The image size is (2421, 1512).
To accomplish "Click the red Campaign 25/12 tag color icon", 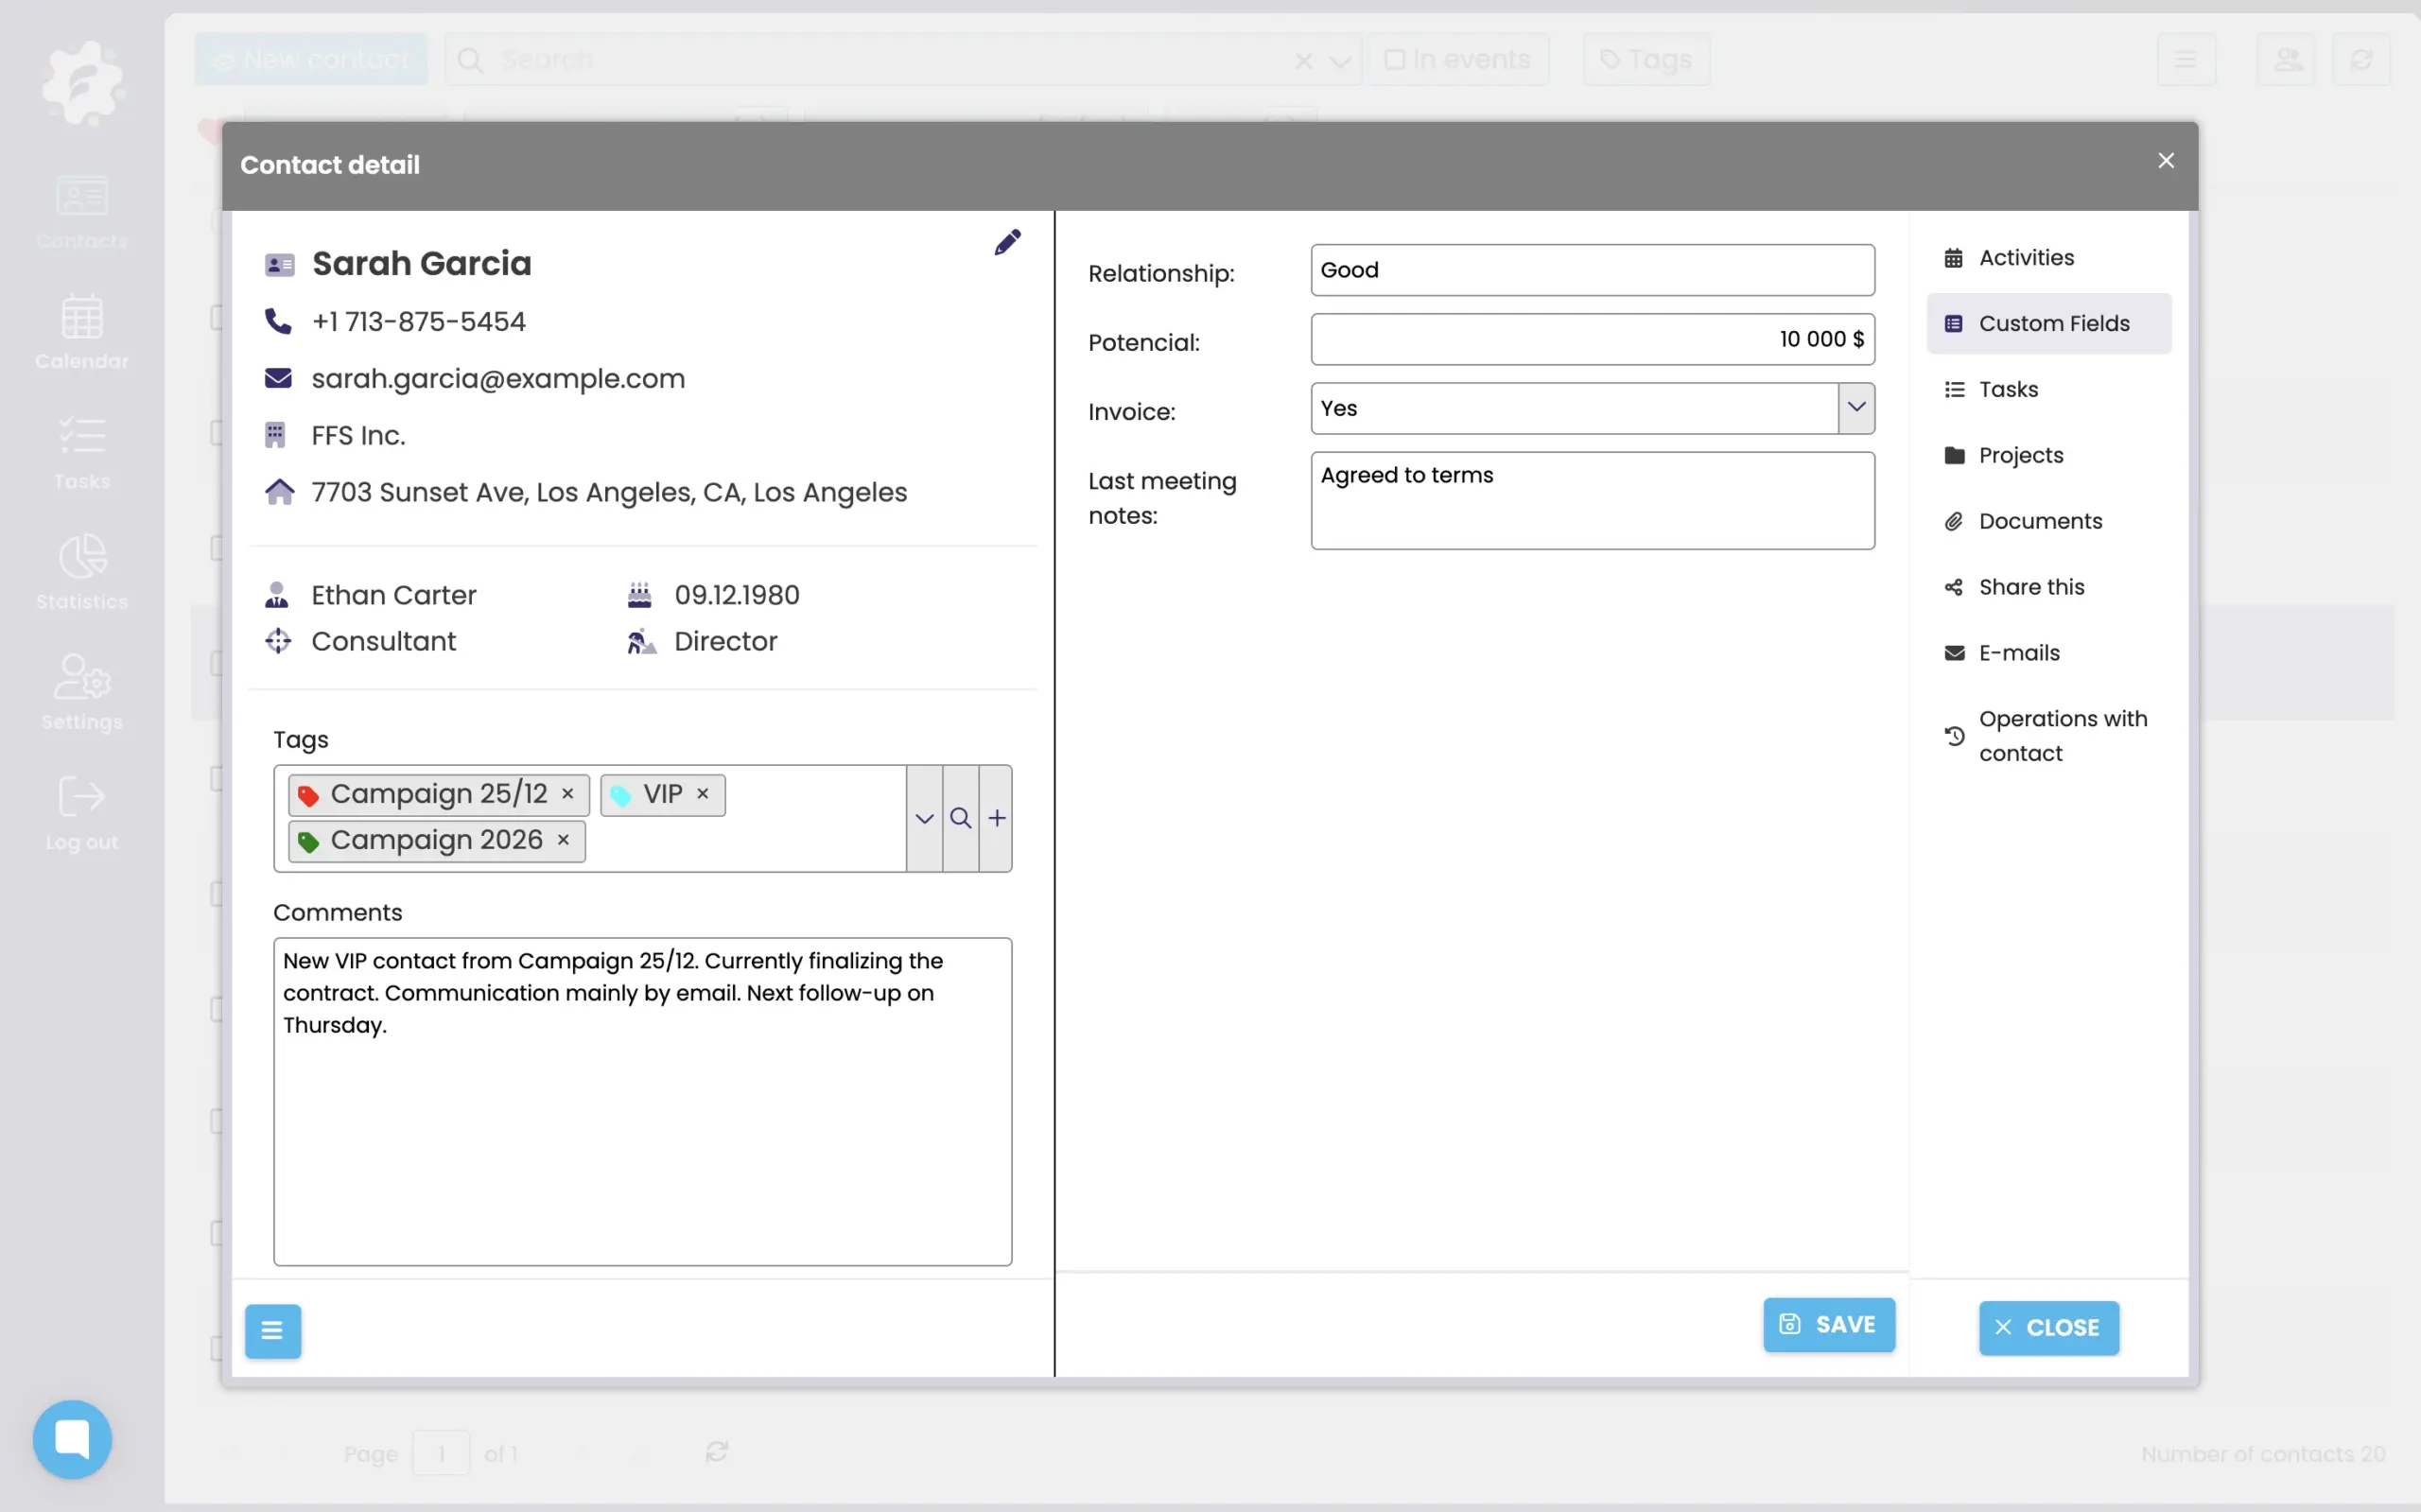I will 308,795.
